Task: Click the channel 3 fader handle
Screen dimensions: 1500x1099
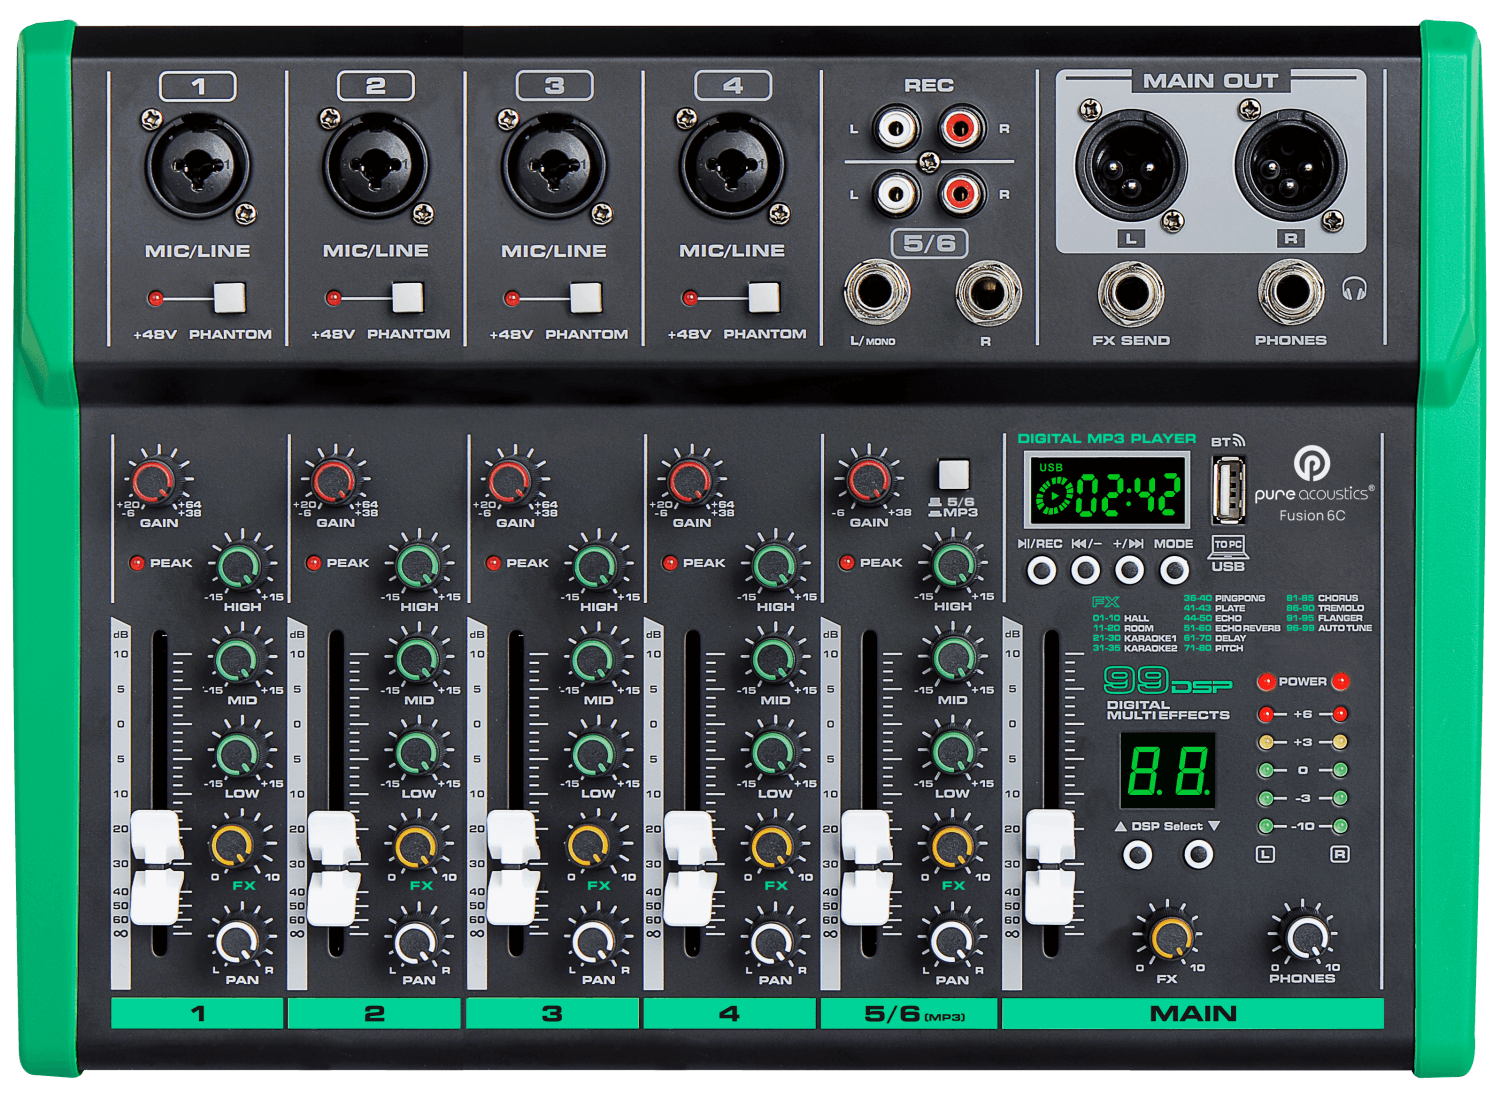Action: click(513, 868)
